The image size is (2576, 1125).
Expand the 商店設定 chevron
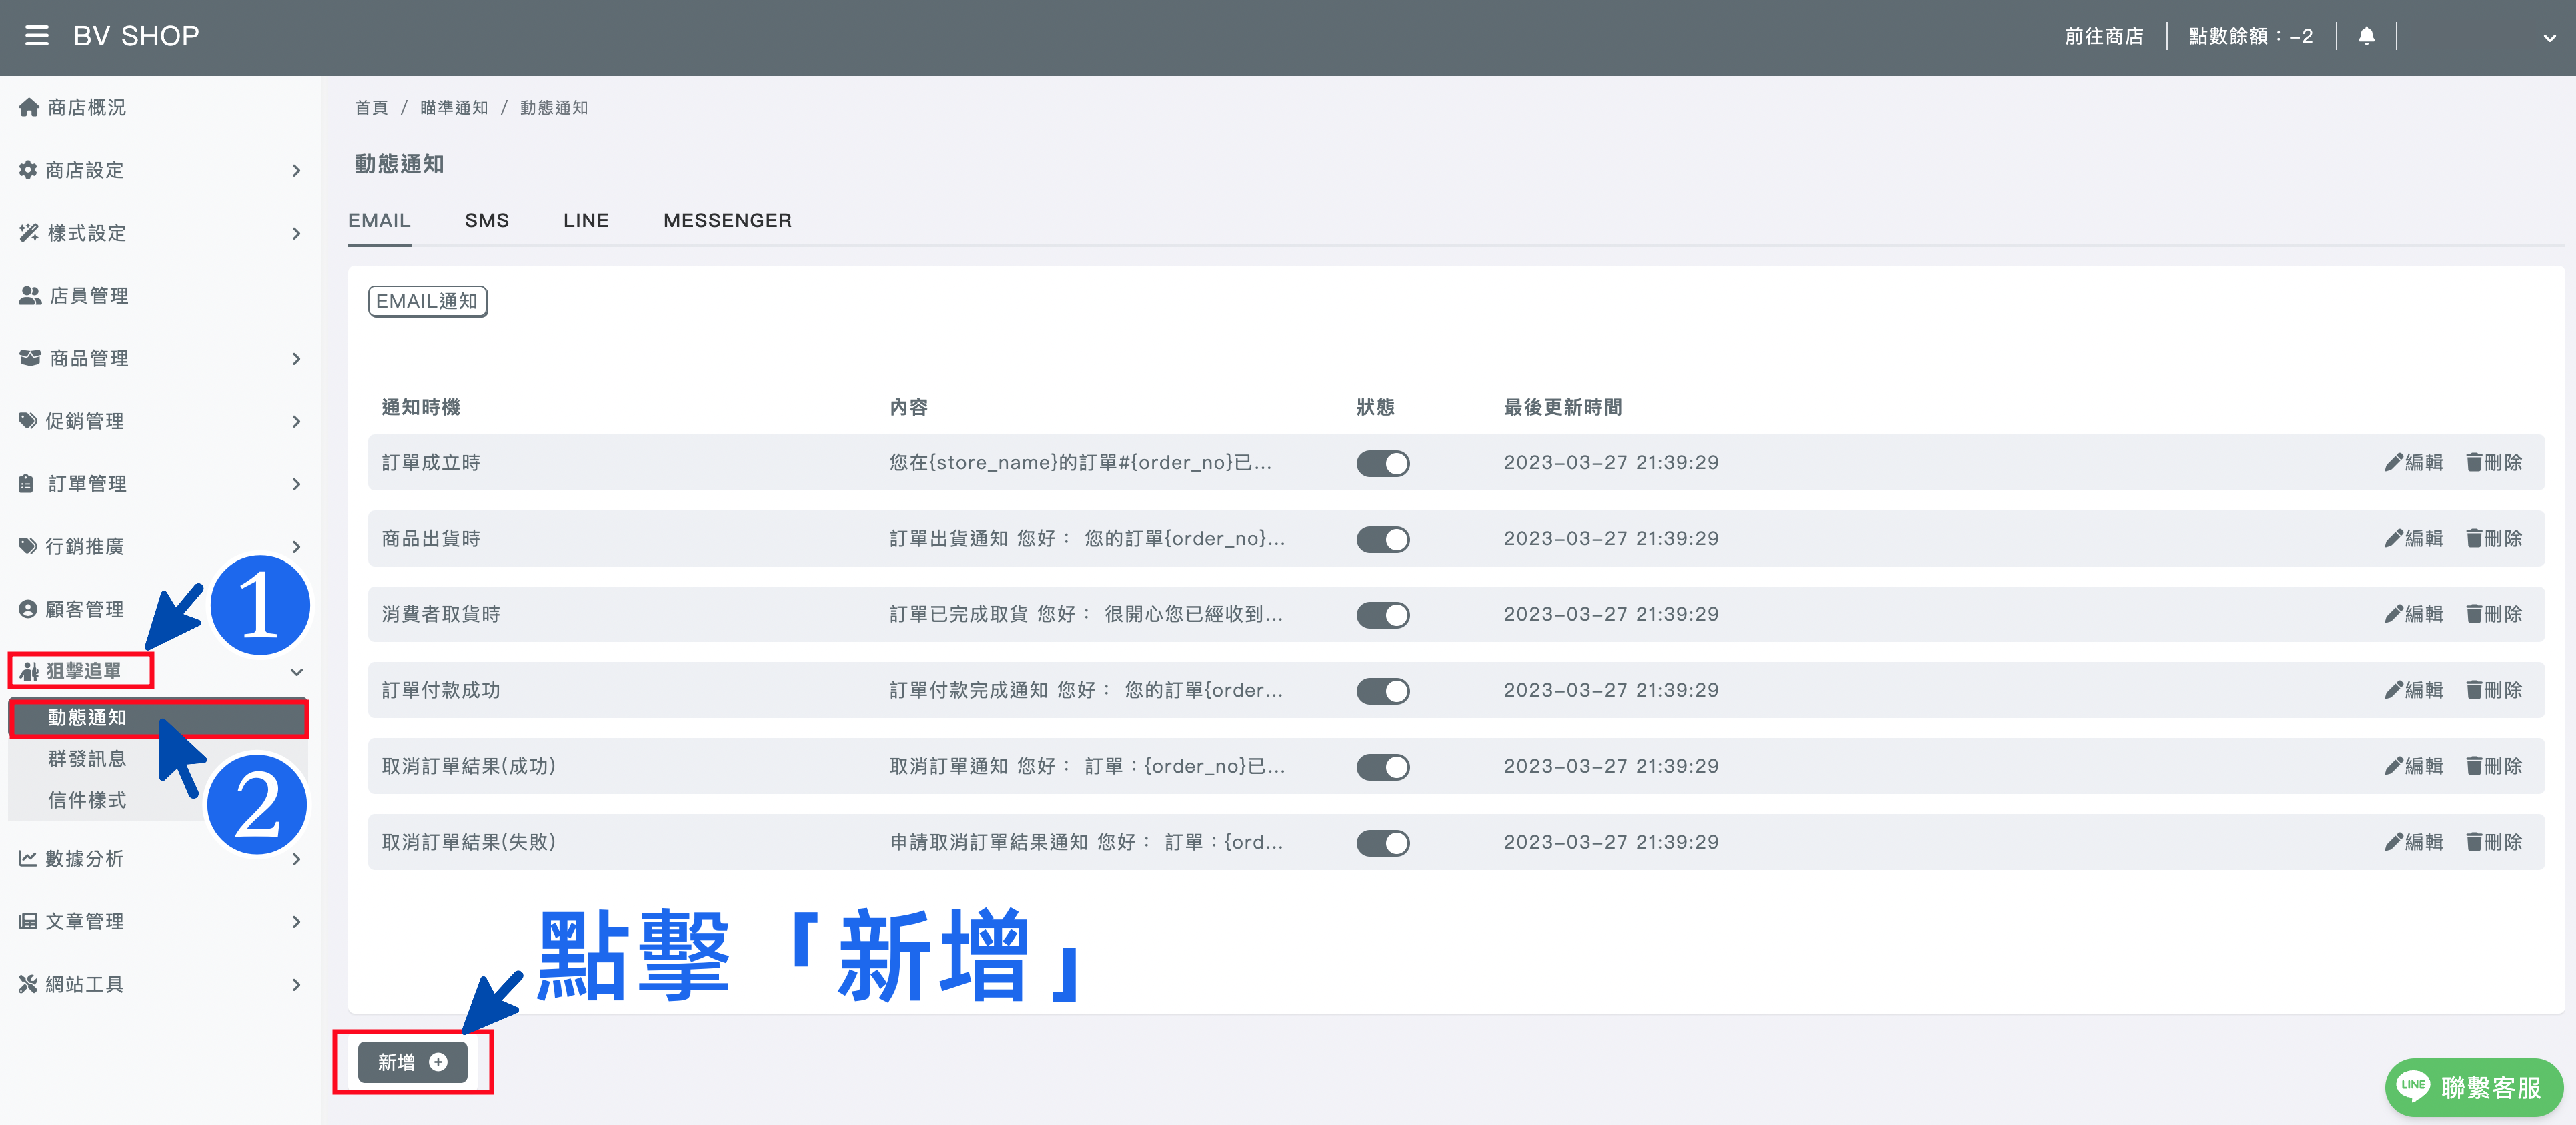pos(296,171)
